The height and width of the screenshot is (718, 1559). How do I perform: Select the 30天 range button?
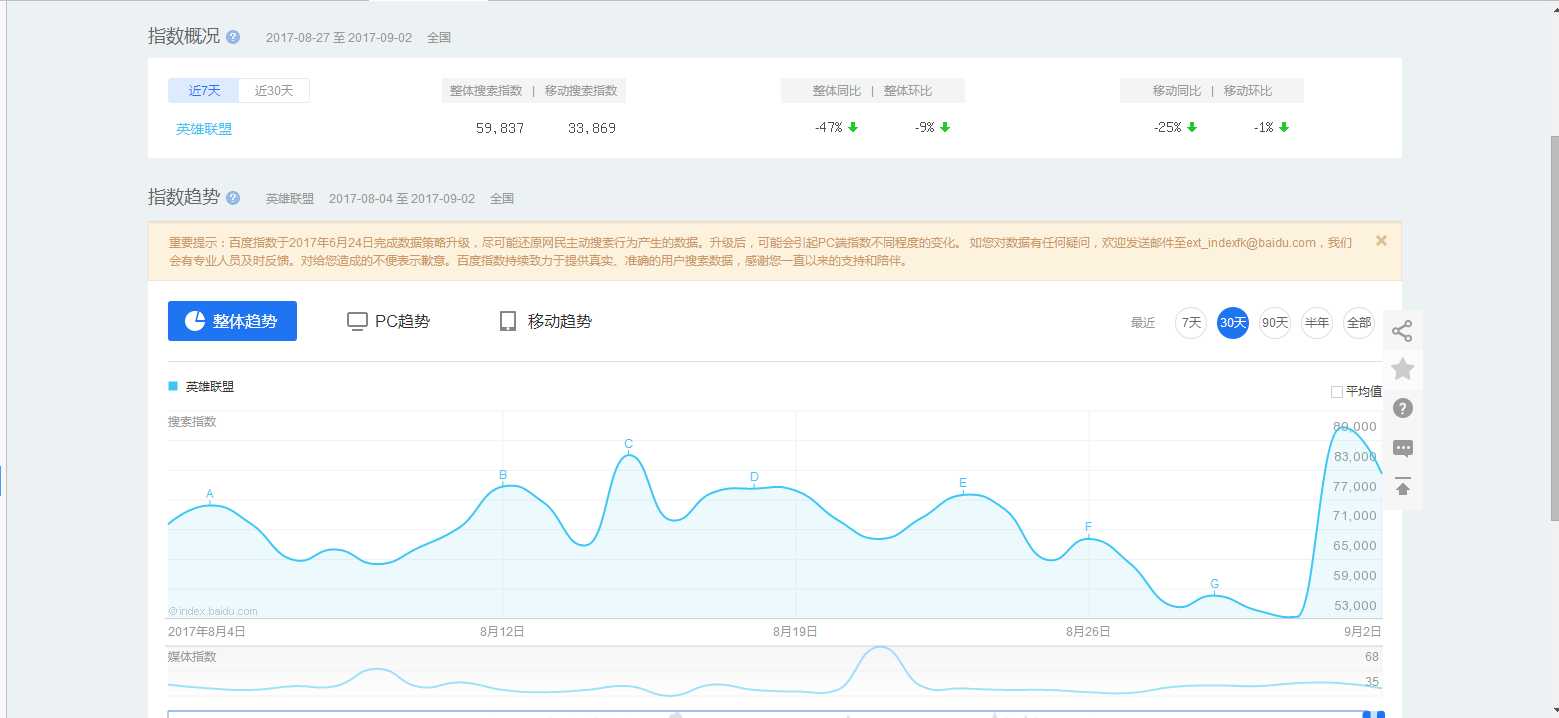pyautogui.click(x=1233, y=323)
